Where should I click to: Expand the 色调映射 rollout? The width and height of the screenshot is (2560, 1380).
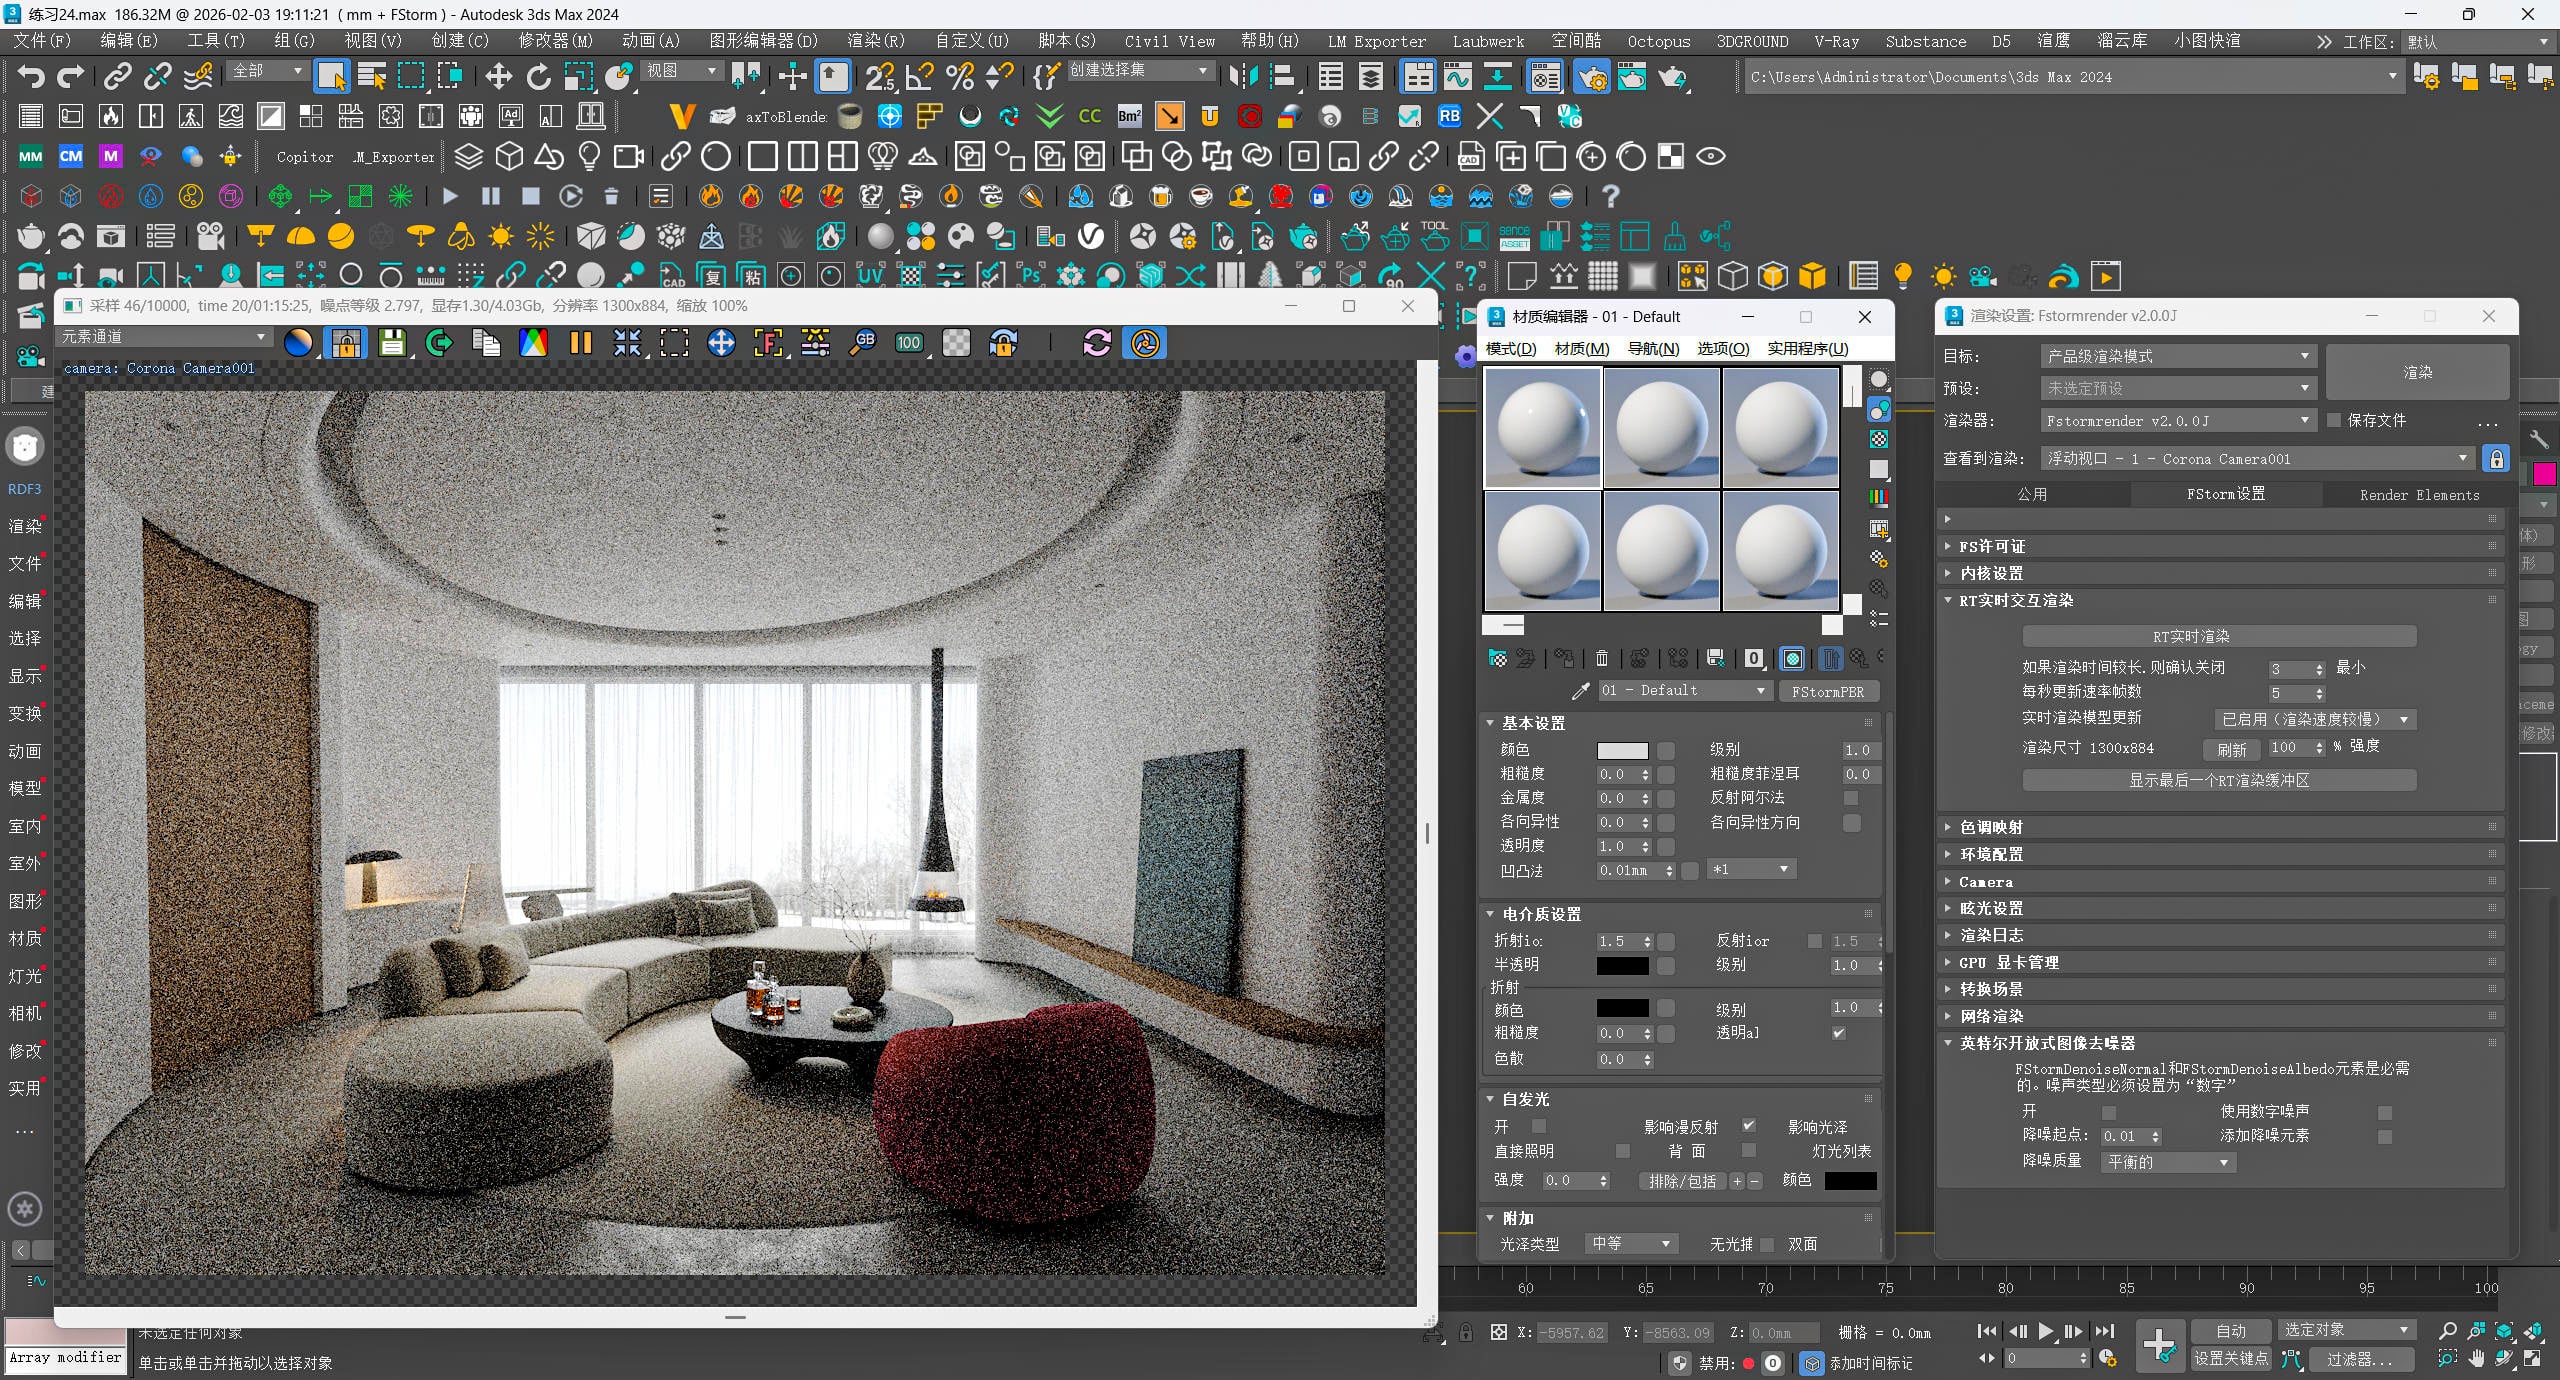pyautogui.click(x=1990, y=827)
